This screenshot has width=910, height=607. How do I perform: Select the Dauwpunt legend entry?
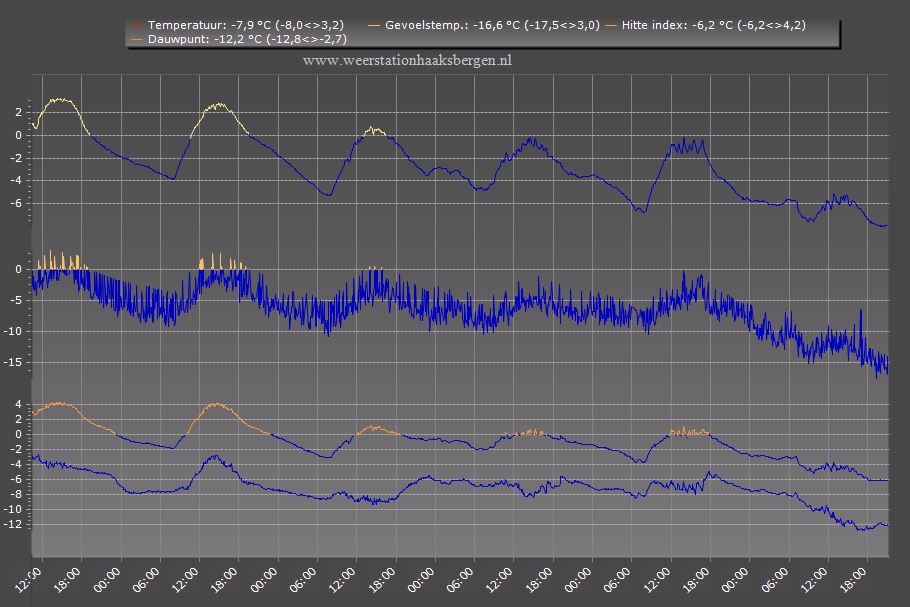pyautogui.click(x=239, y=39)
